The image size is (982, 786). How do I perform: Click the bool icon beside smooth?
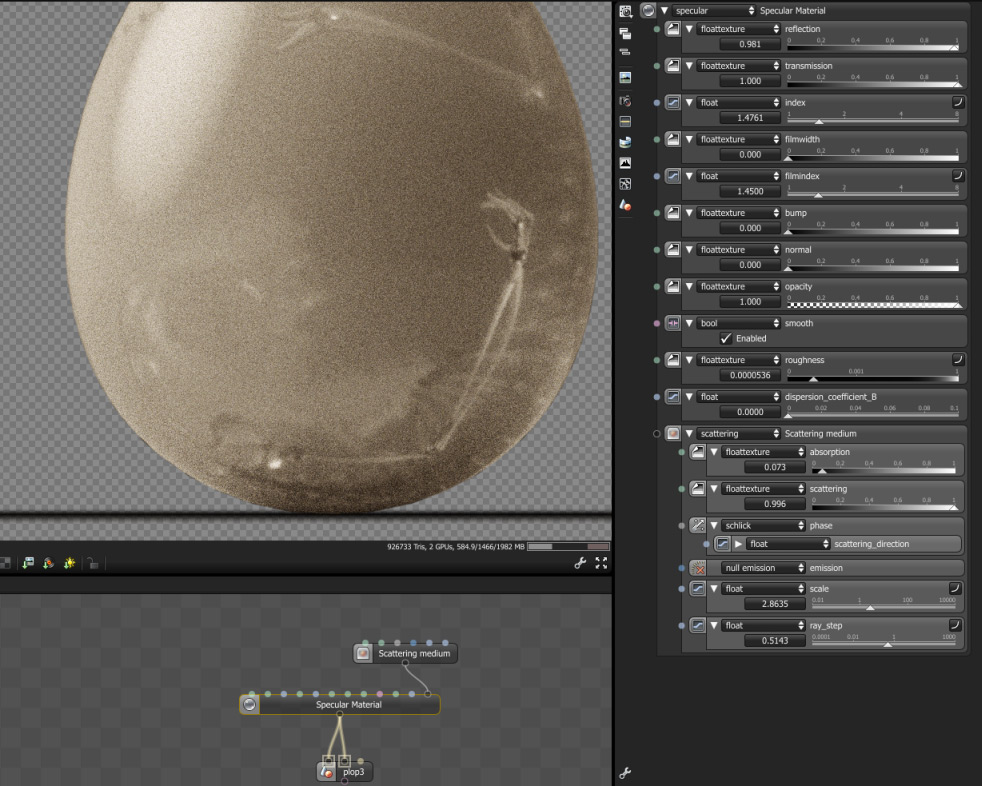point(673,323)
